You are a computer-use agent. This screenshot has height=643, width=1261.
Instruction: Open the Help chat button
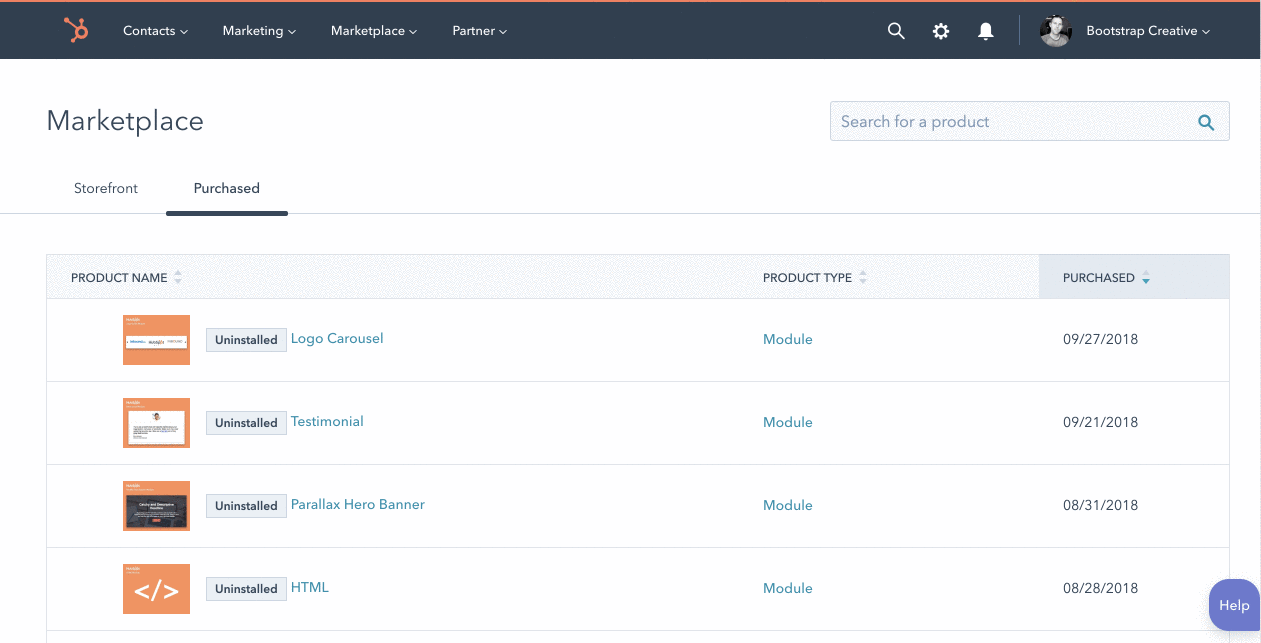click(x=1234, y=605)
